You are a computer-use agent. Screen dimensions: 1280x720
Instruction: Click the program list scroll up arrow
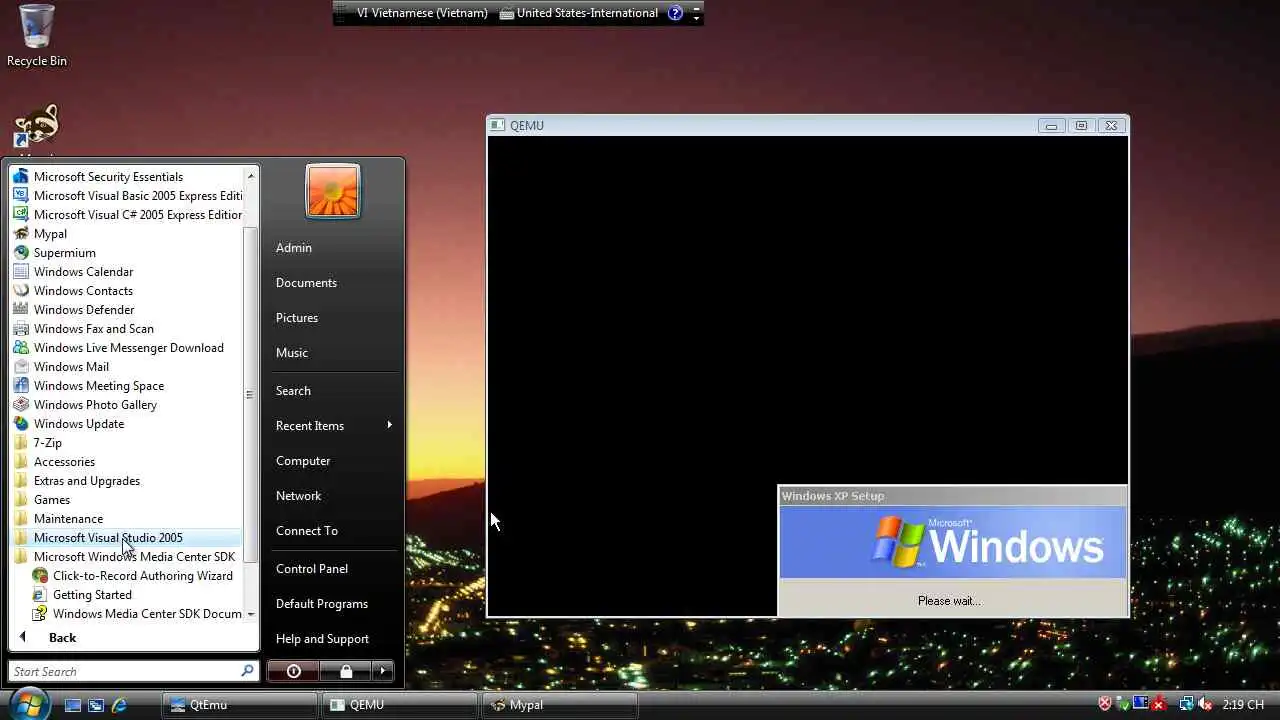click(251, 176)
